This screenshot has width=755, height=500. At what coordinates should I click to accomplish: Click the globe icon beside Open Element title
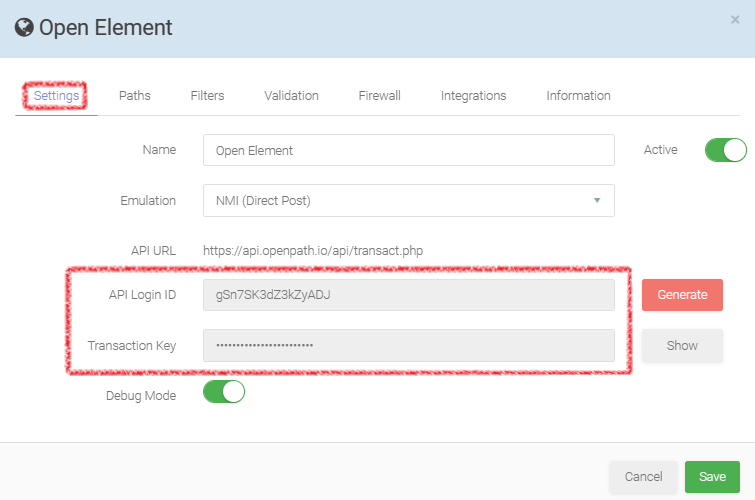(24, 28)
